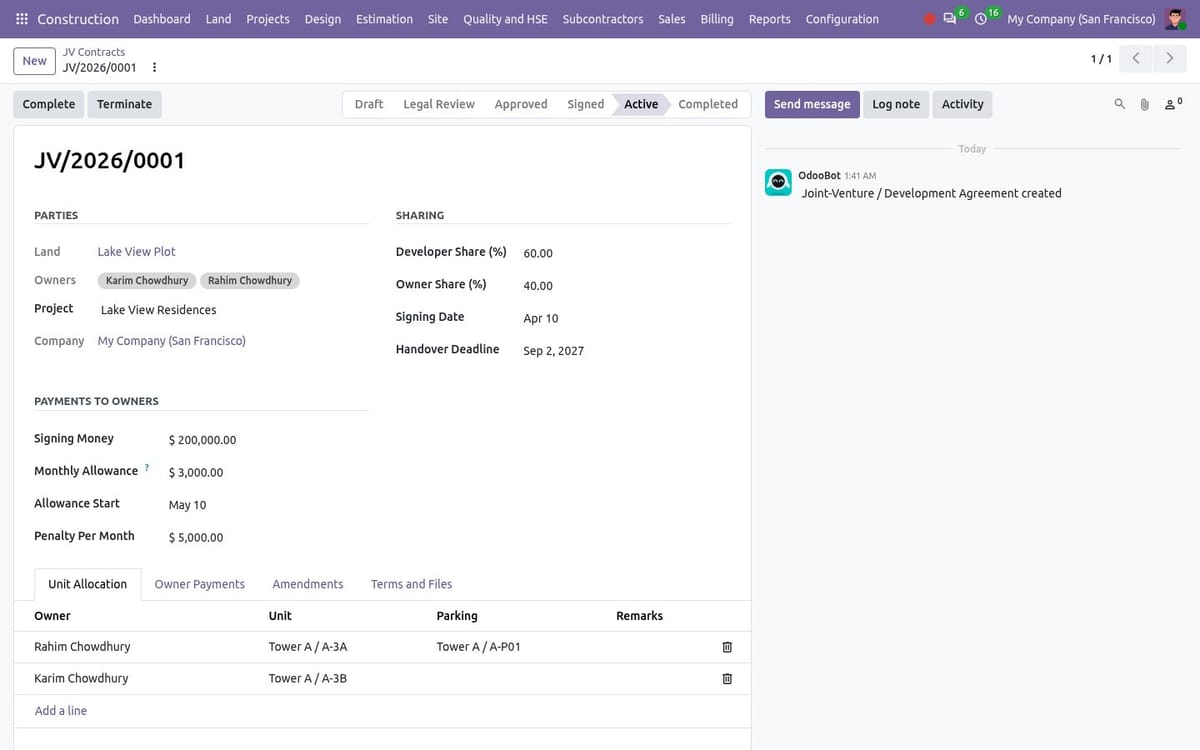Open the Allowance Start date May 10
This screenshot has width=1200, height=750.
tap(267, 505)
